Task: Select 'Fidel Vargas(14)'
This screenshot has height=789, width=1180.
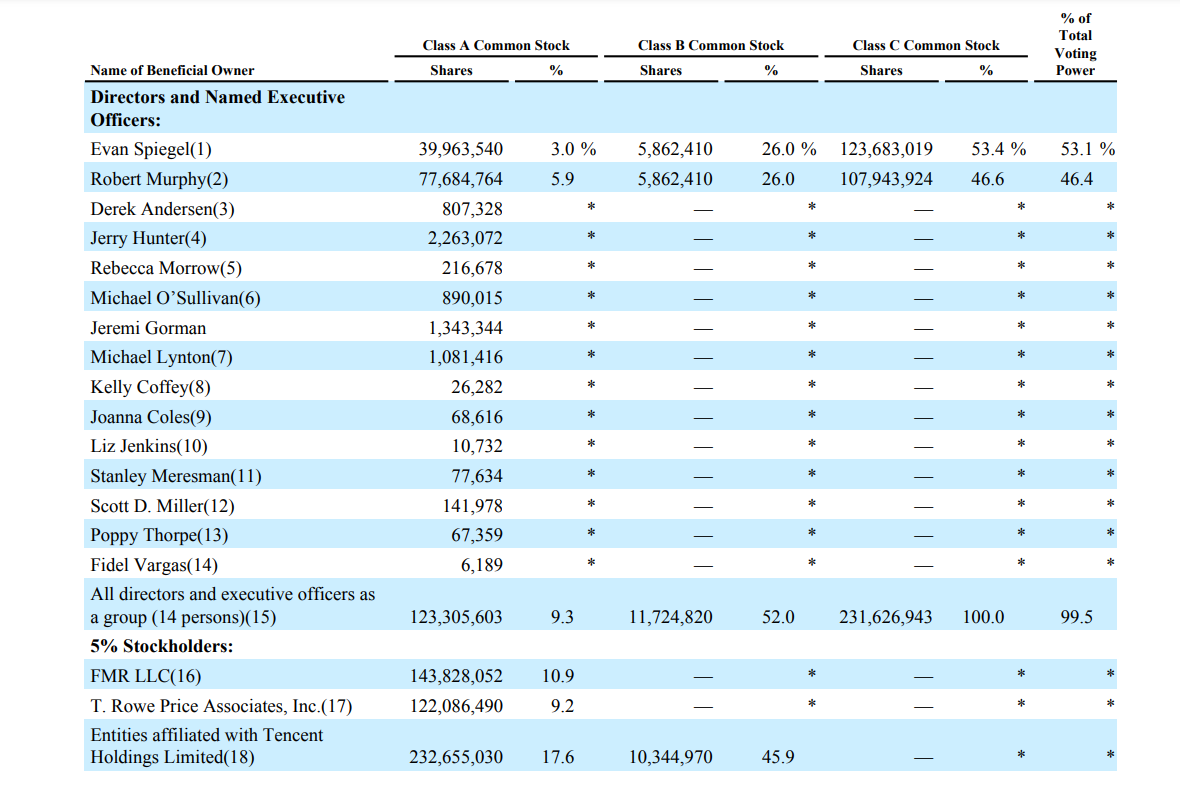Action: click(154, 565)
